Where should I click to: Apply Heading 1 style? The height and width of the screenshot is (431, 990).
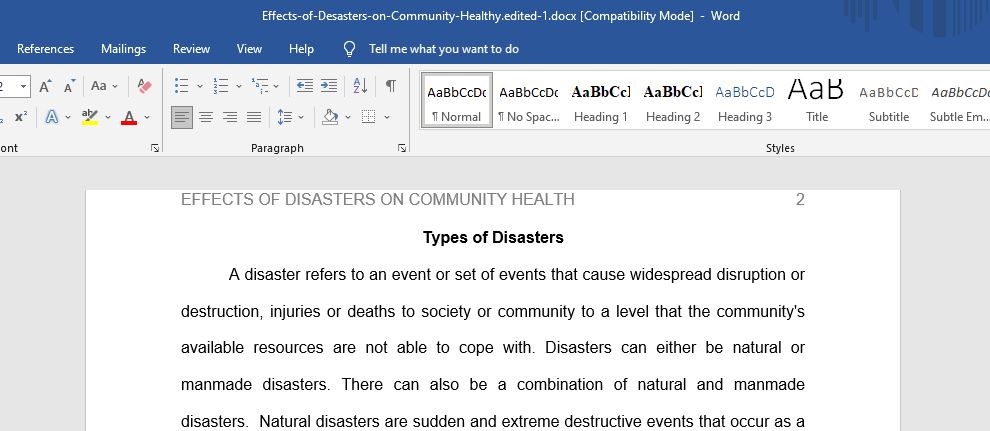tap(600, 100)
